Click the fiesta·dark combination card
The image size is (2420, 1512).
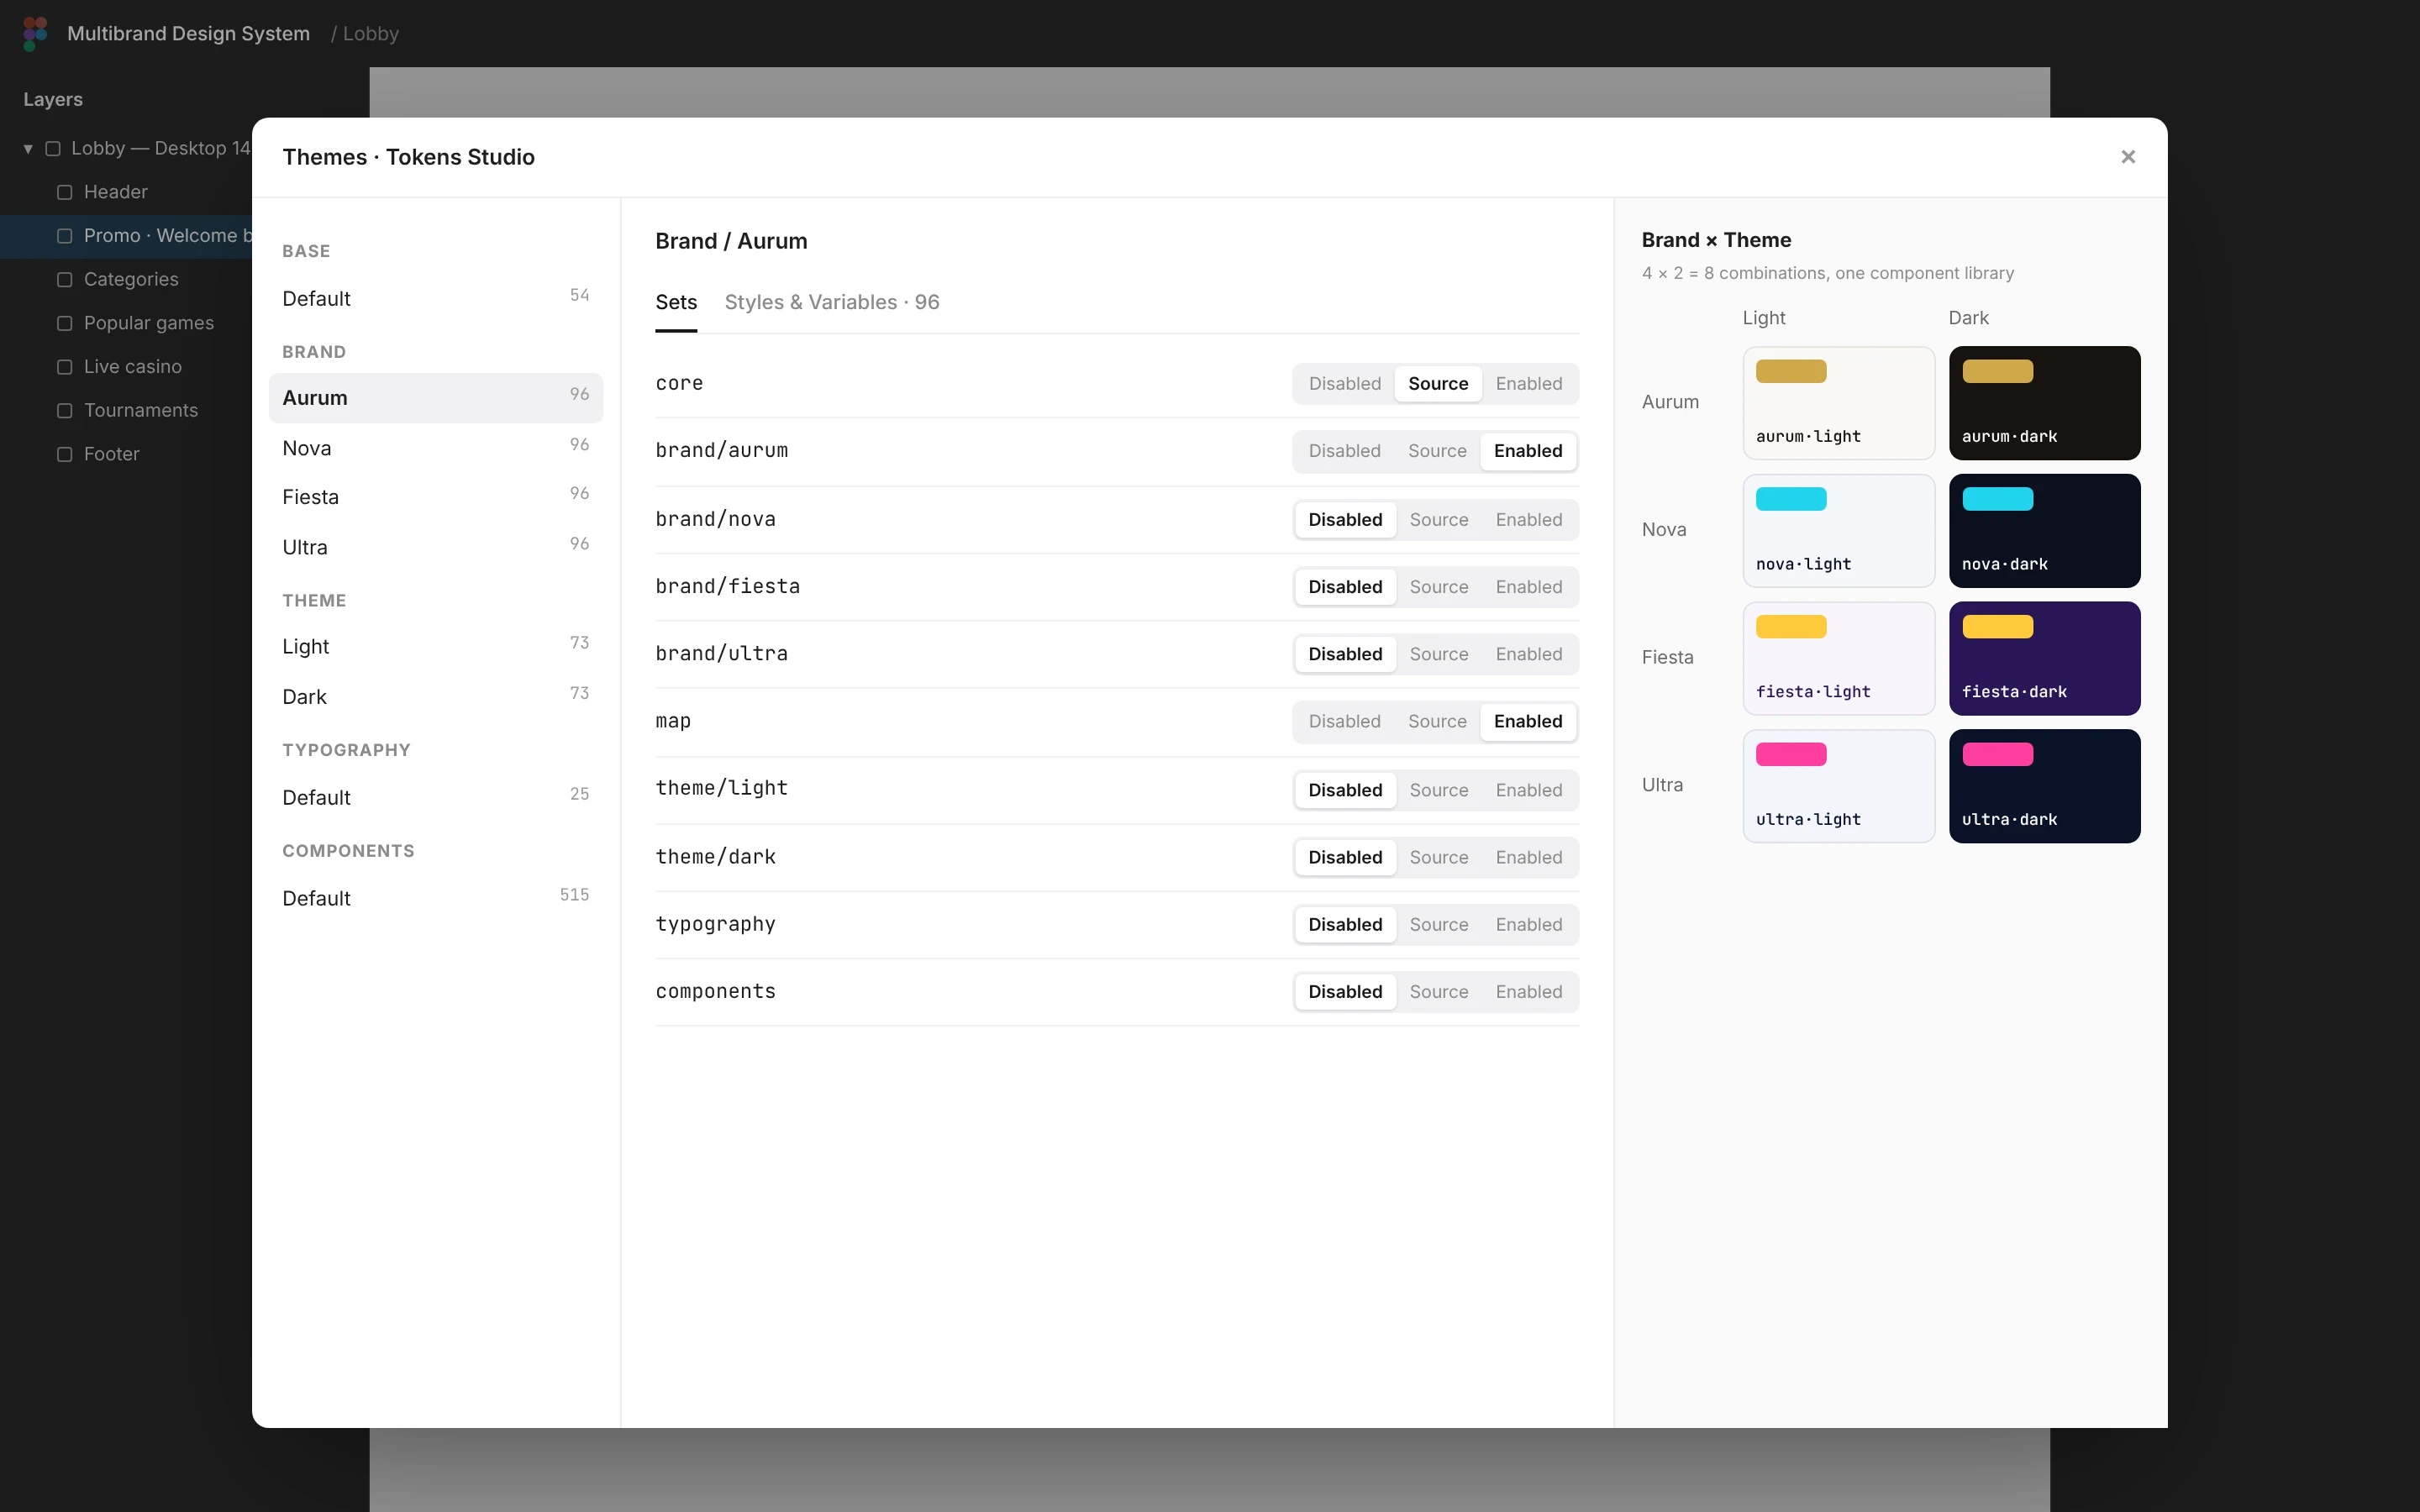2044,658
